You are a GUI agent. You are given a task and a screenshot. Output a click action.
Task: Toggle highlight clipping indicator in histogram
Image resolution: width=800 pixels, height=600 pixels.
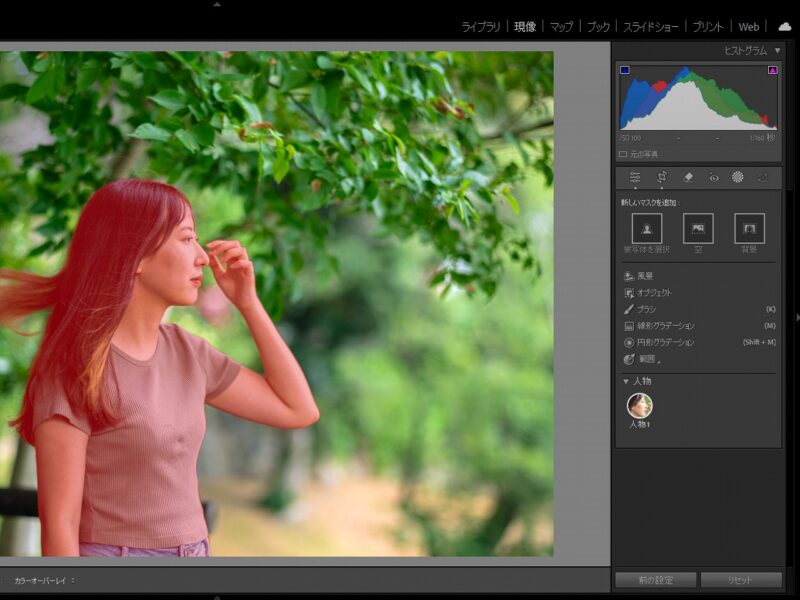[x=772, y=71]
